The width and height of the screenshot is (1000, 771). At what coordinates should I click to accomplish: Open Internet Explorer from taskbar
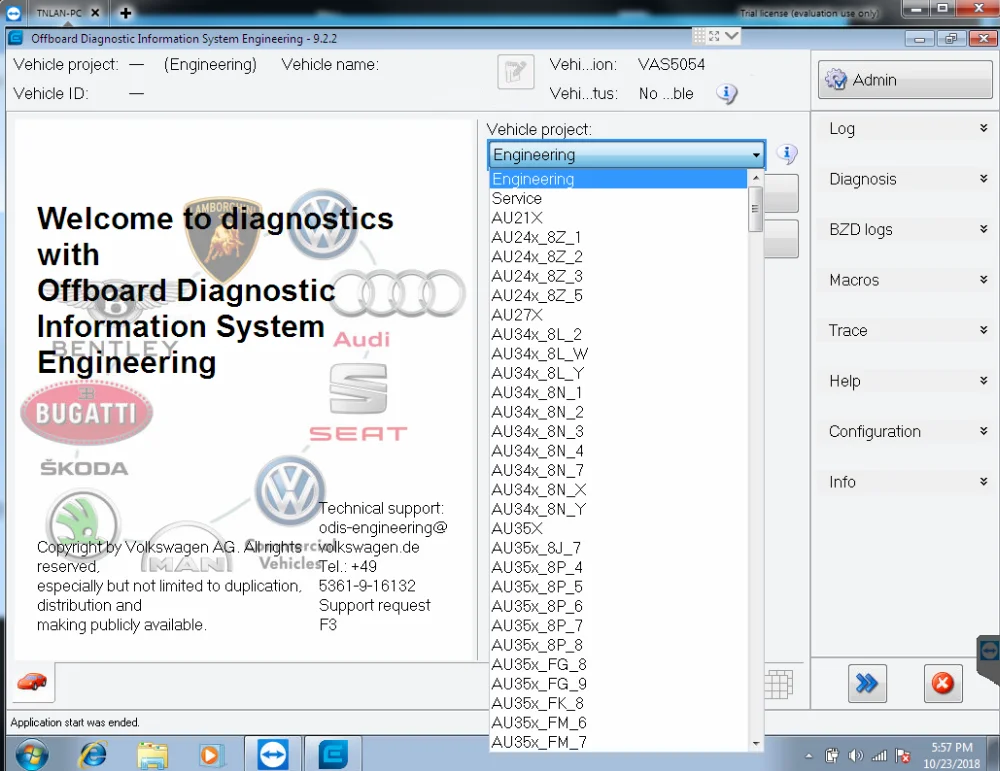pos(93,754)
